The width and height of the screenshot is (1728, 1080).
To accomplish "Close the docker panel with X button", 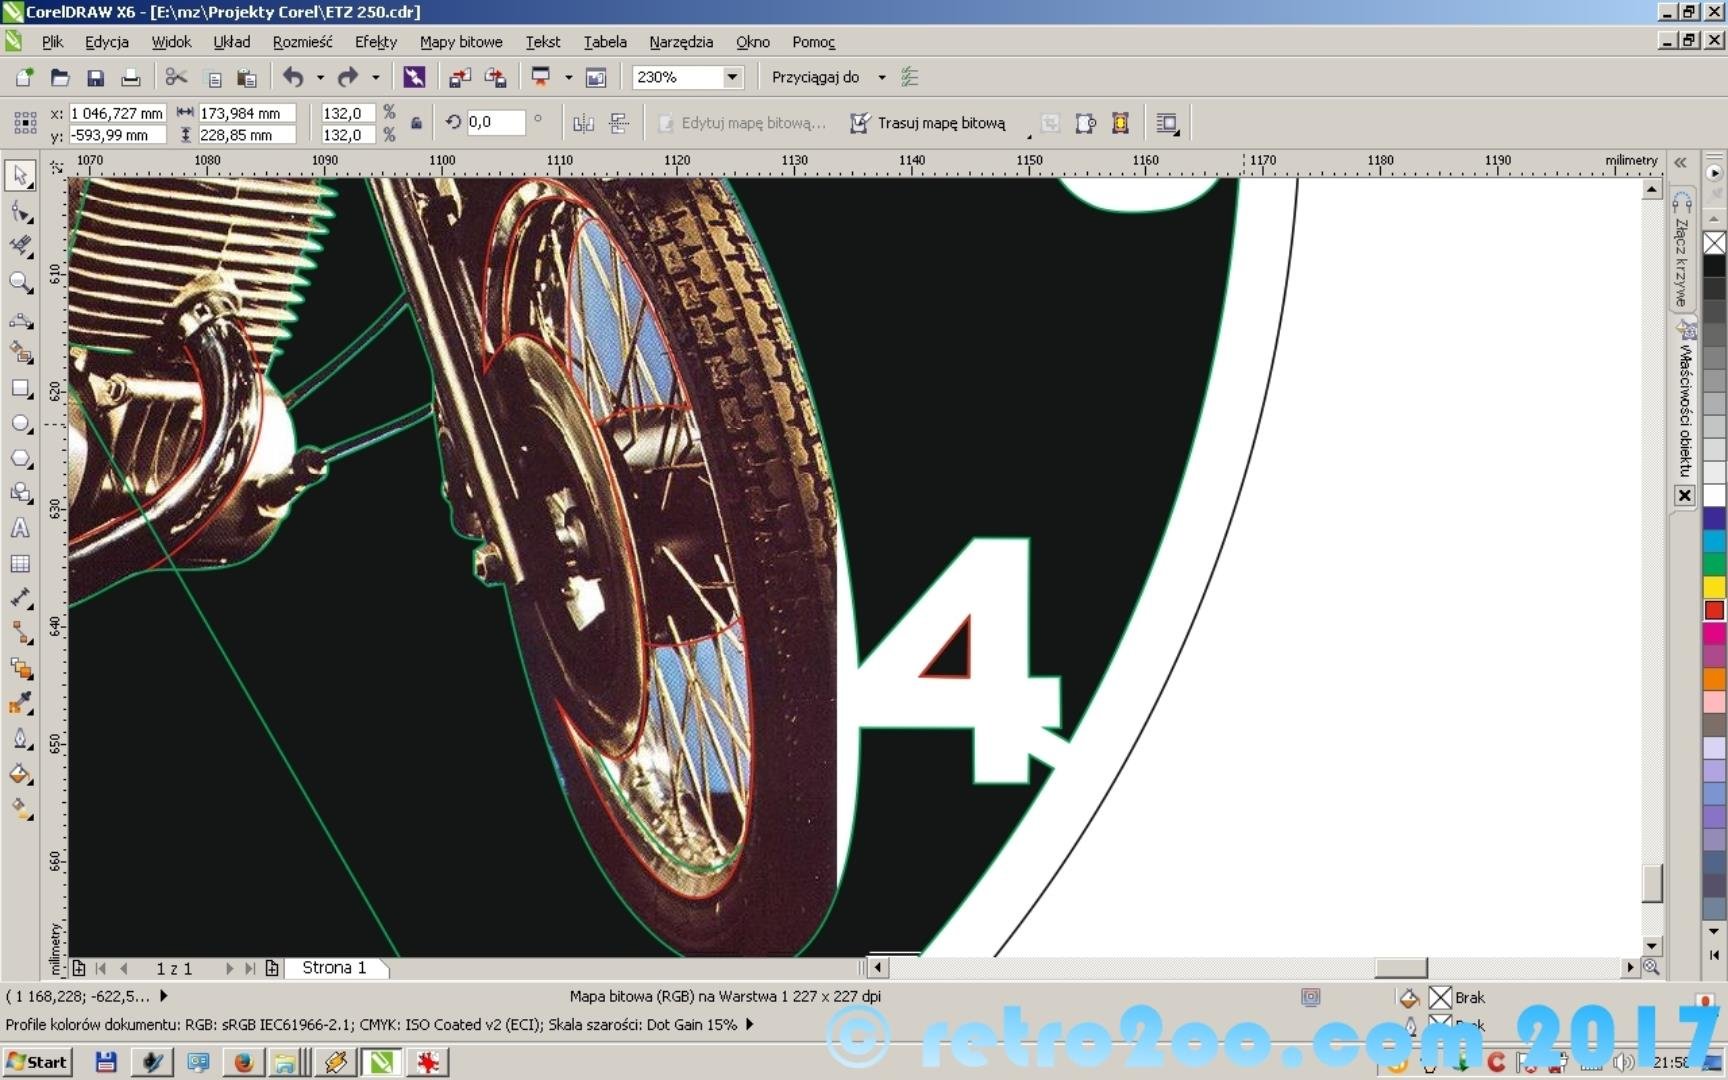I will point(1684,495).
